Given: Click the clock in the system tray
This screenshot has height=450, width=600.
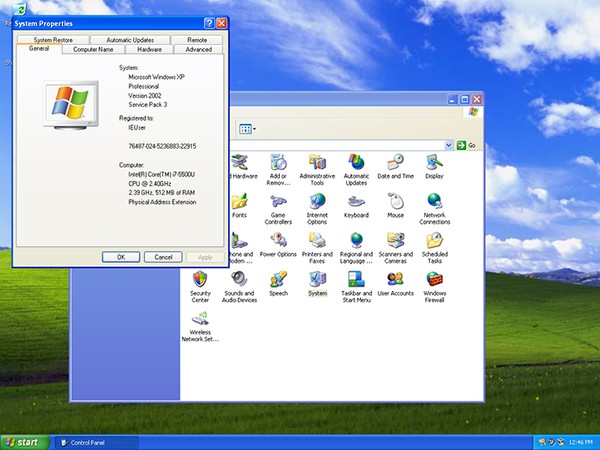Looking at the screenshot, I should pyautogui.click(x=581, y=443).
